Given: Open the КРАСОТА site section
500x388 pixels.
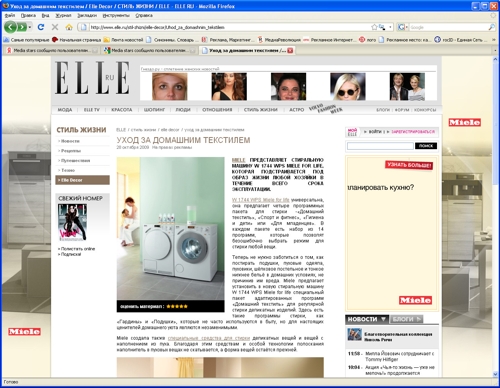Looking at the screenshot, I should tap(122, 110).
